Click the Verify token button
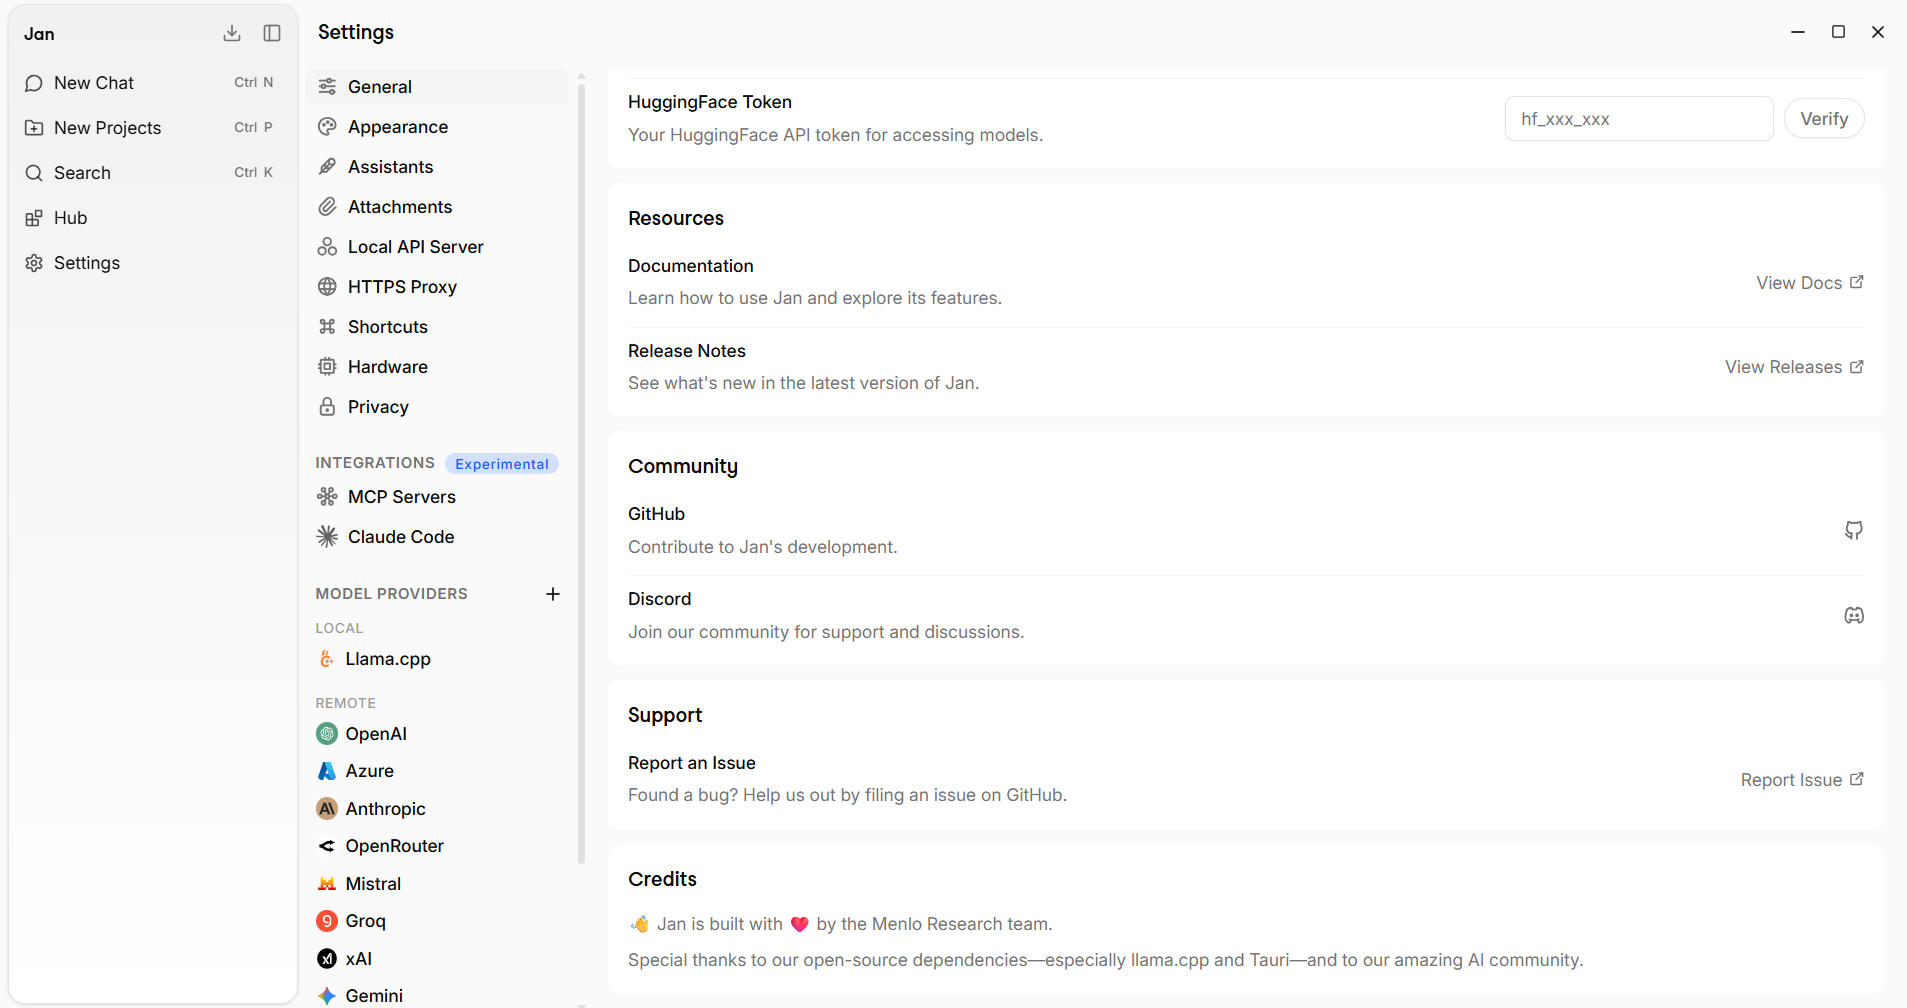This screenshot has height=1008, width=1907. point(1824,119)
